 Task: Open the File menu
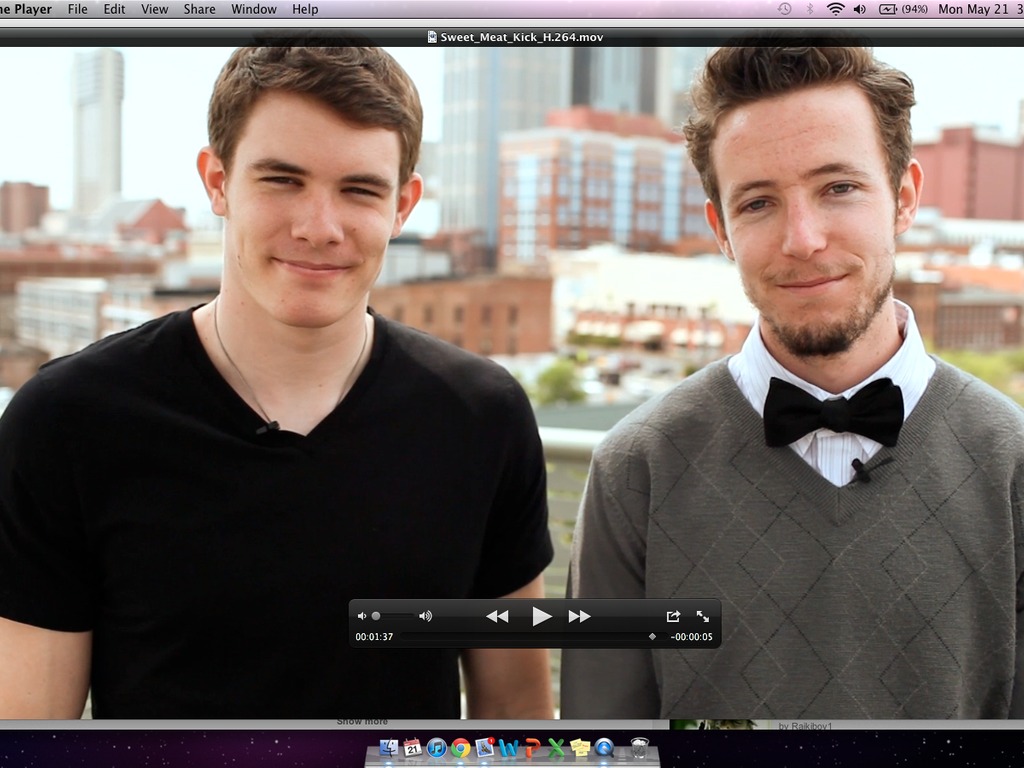(77, 9)
